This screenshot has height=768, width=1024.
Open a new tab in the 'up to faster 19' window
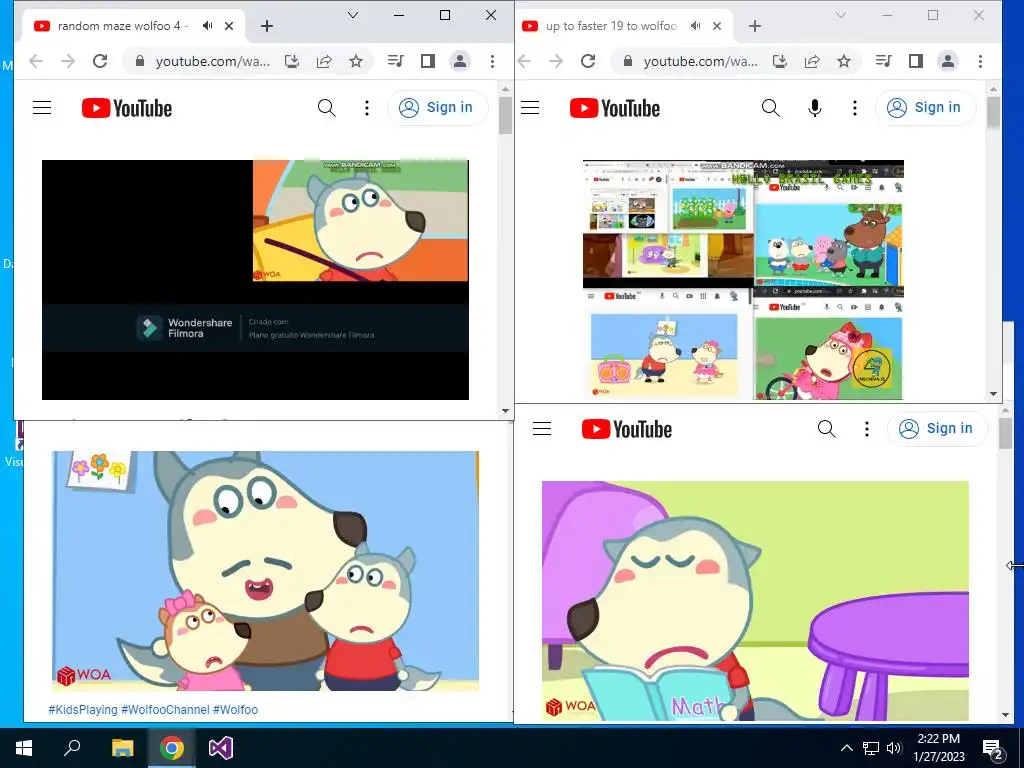754,26
